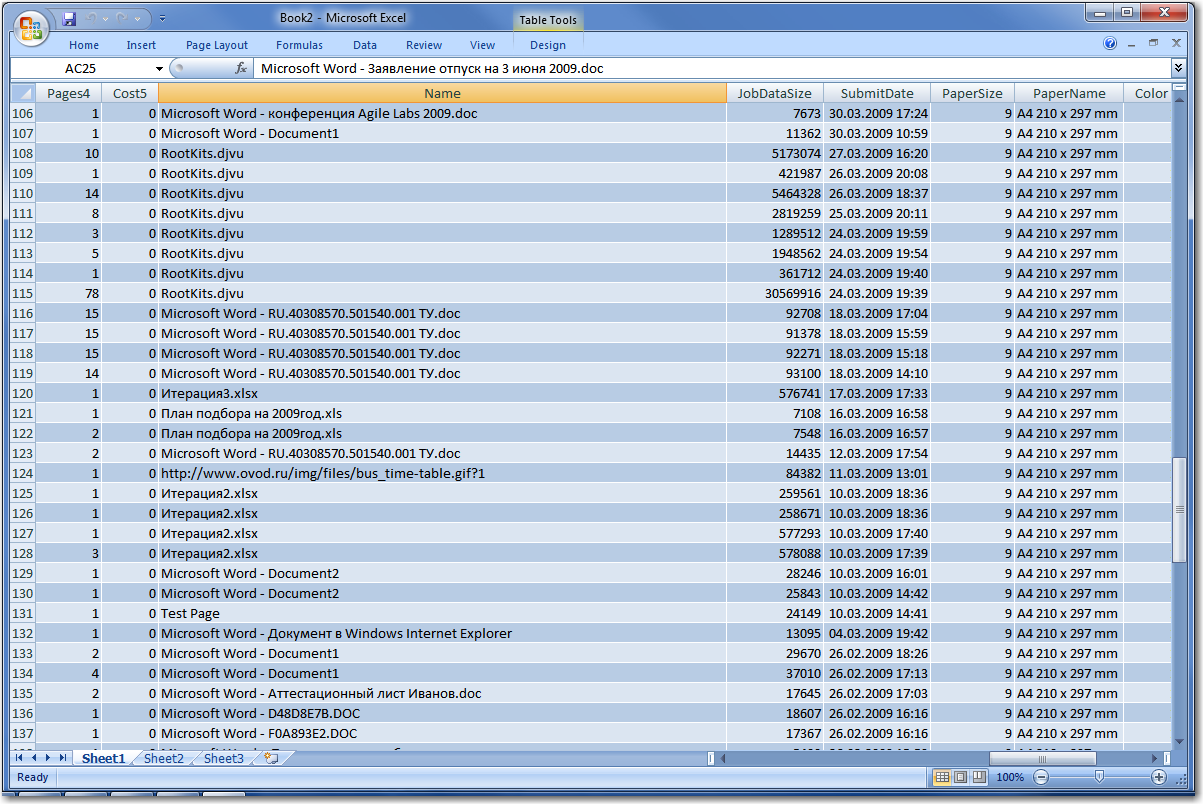The width and height of the screenshot is (1203, 804).
Task: Click previous sheet navigation arrow
Action: coord(35,759)
